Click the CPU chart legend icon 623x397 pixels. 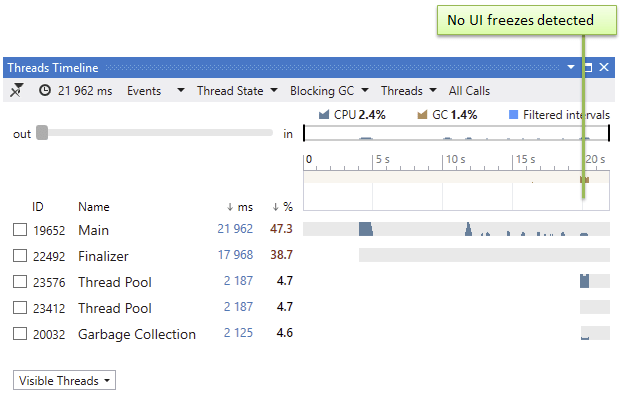click(x=324, y=115)
